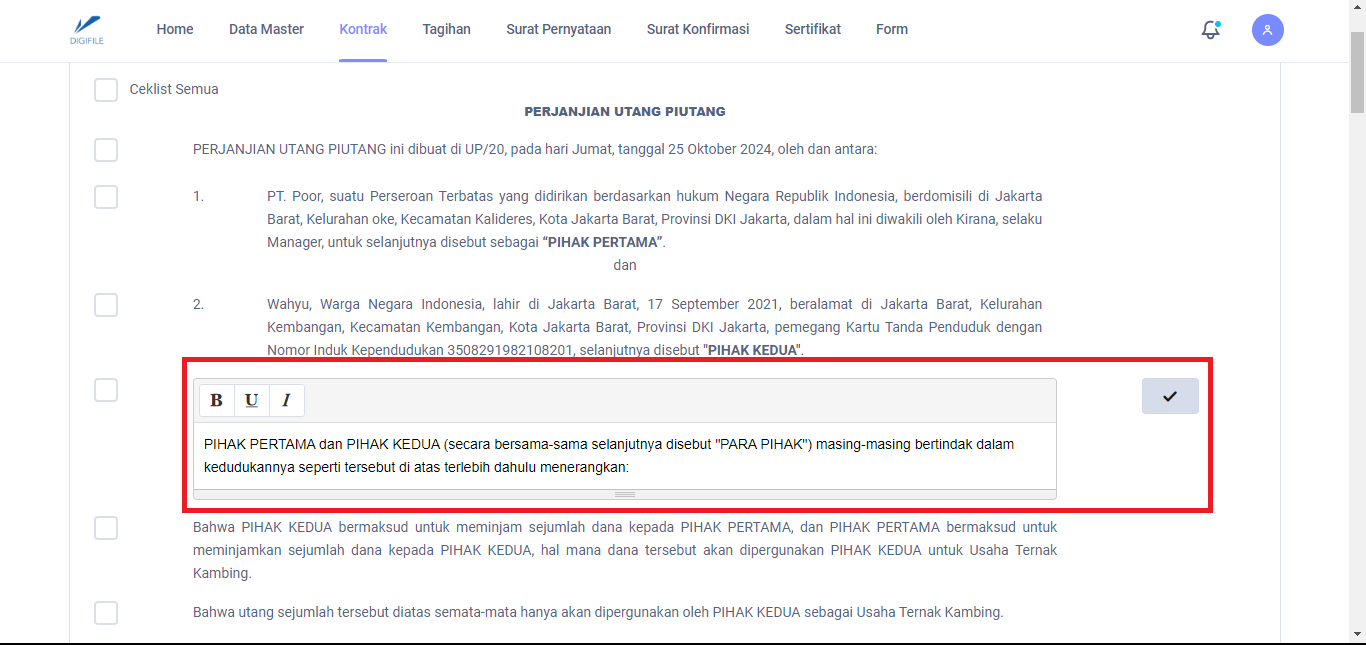
Task: Open the user profile avatar
Action: (1267, 30)
